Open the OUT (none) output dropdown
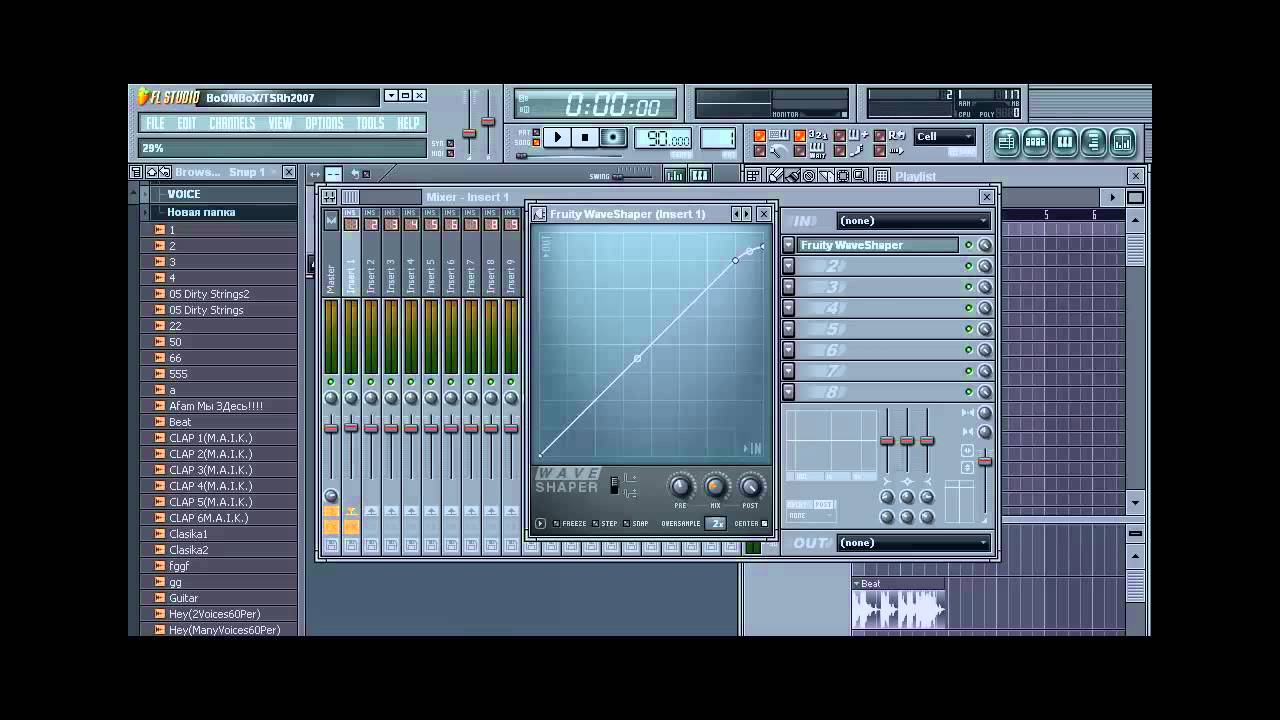Screen dimensions: 1280x720 tap(914, 543)
